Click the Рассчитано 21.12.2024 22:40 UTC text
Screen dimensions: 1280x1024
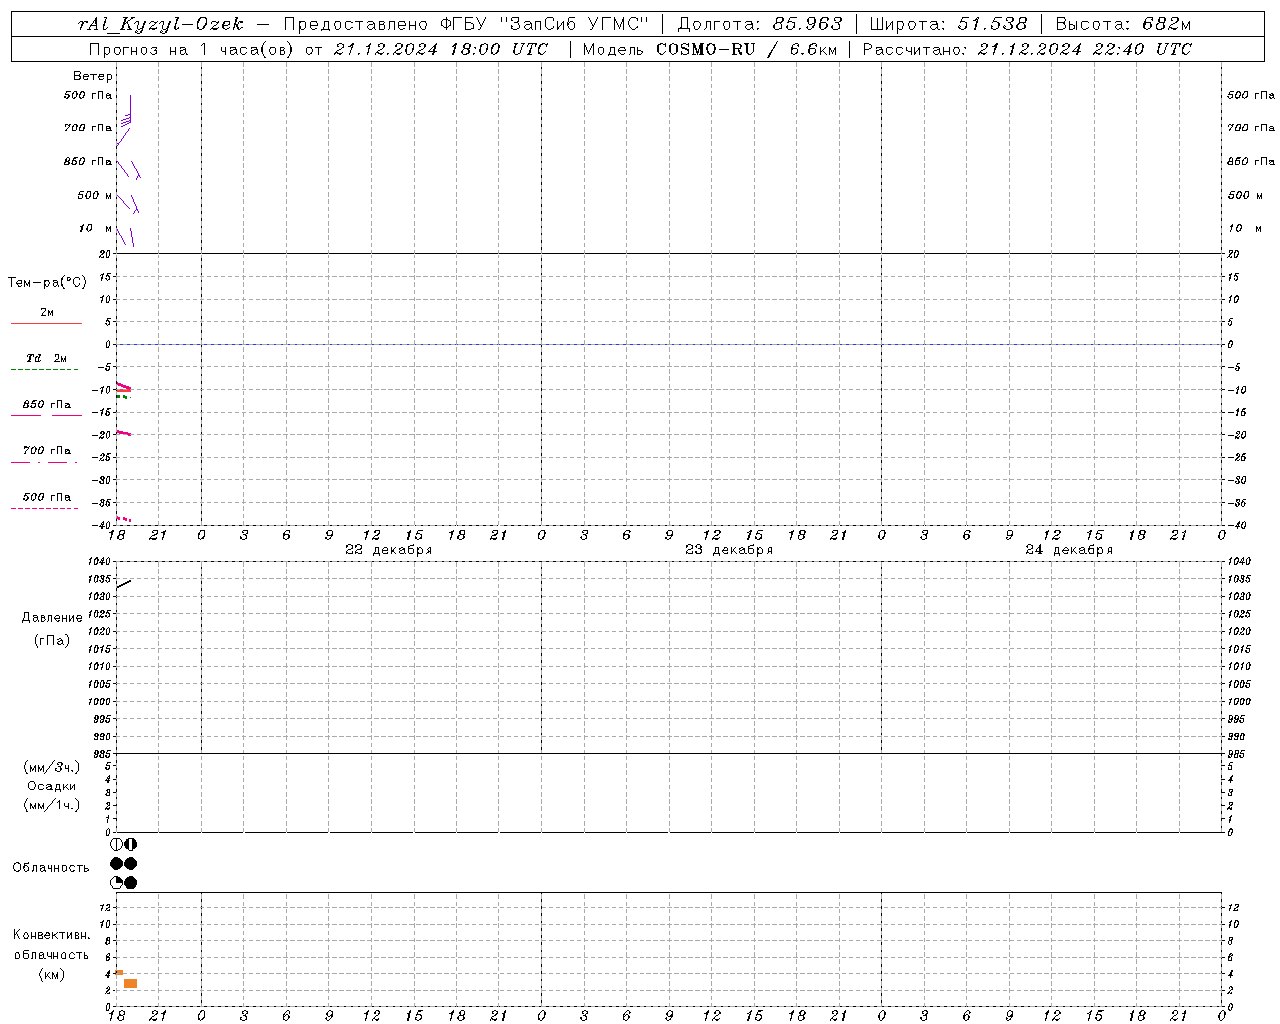click(1027, 49)
